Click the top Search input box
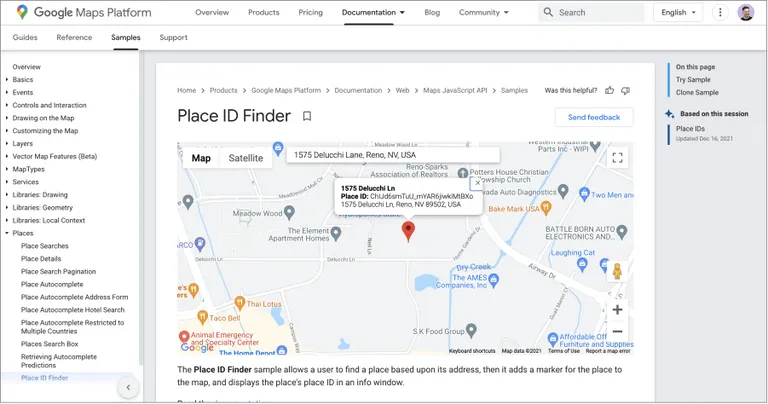The width and height of the screenshot is (768, 404). coord(592,12)
